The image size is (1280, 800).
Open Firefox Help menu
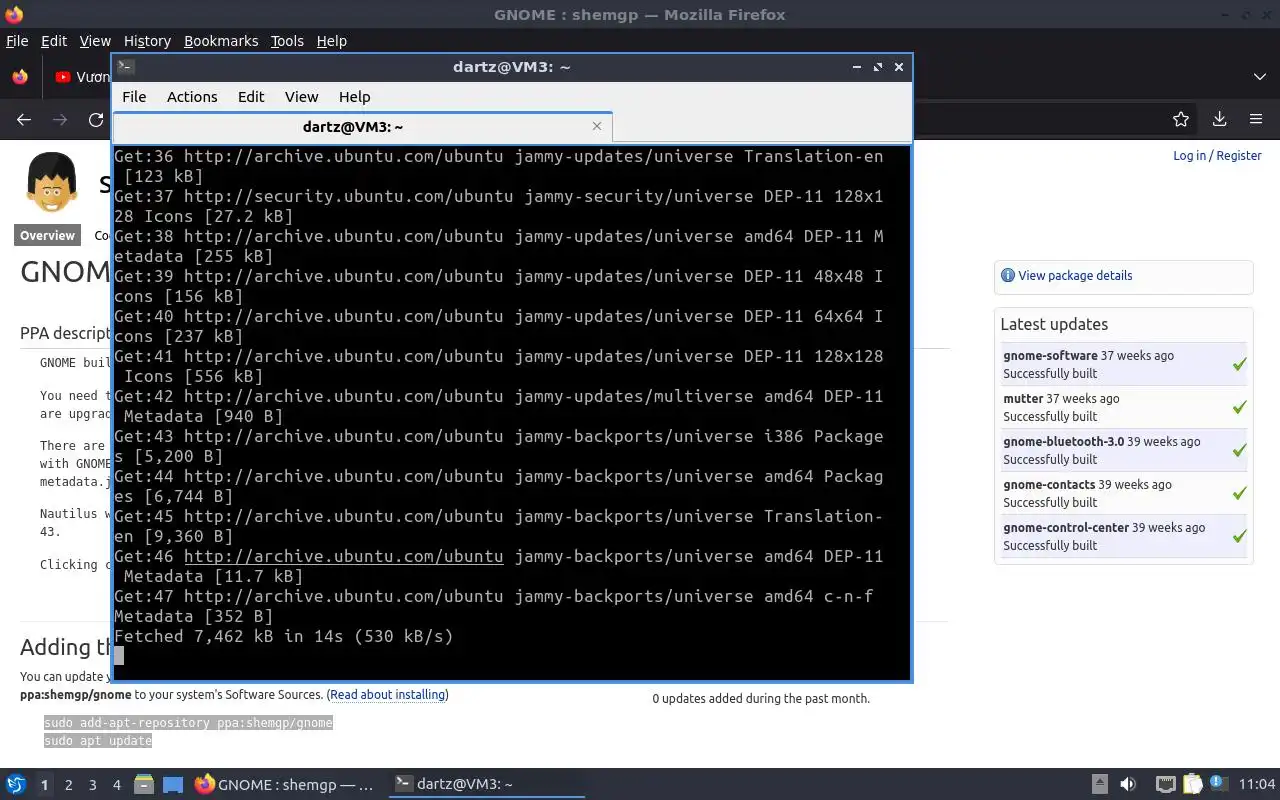coord(331,41)
